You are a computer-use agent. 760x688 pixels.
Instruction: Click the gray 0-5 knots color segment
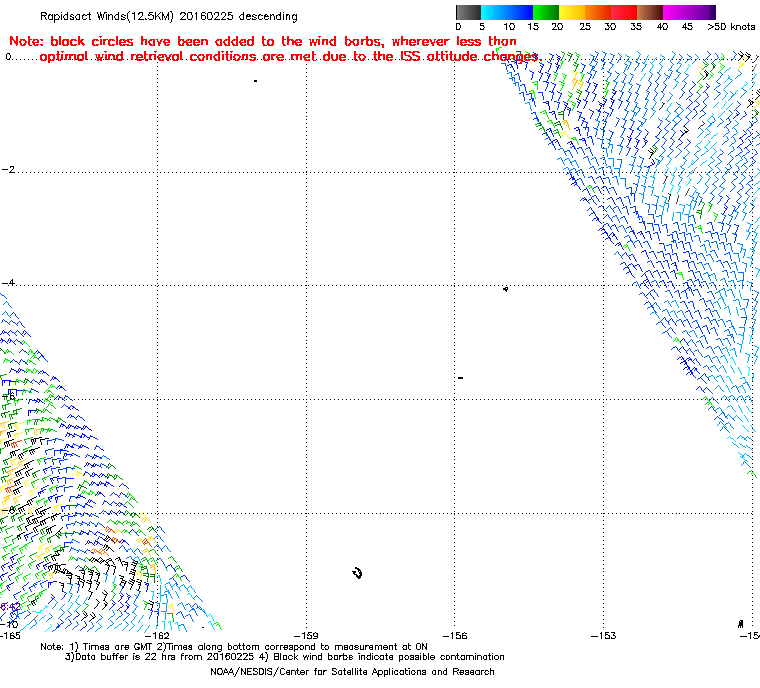coord(468,12)
